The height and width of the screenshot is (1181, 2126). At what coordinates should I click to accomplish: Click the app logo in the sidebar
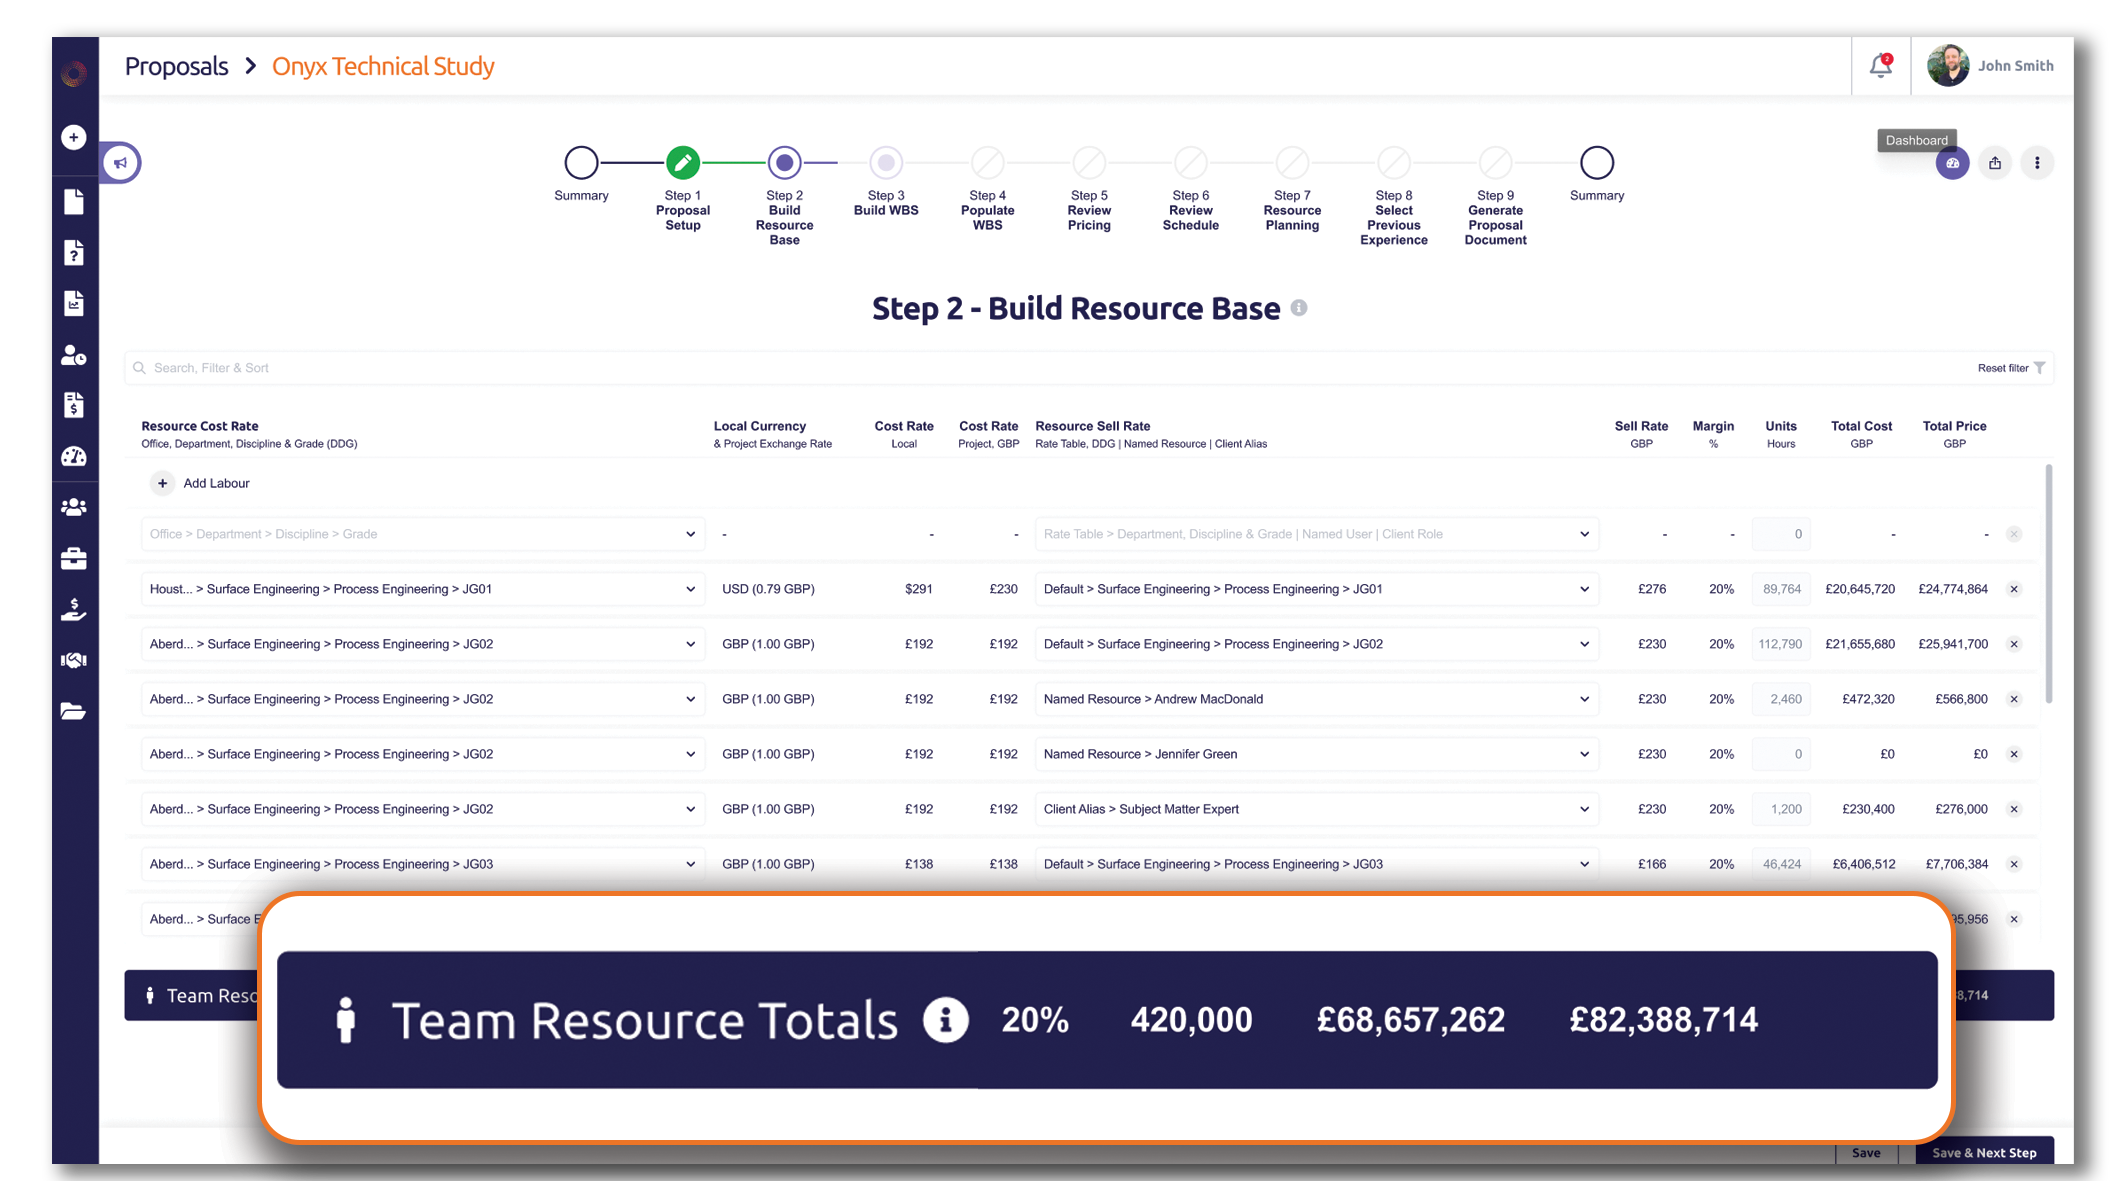[74, 73]
